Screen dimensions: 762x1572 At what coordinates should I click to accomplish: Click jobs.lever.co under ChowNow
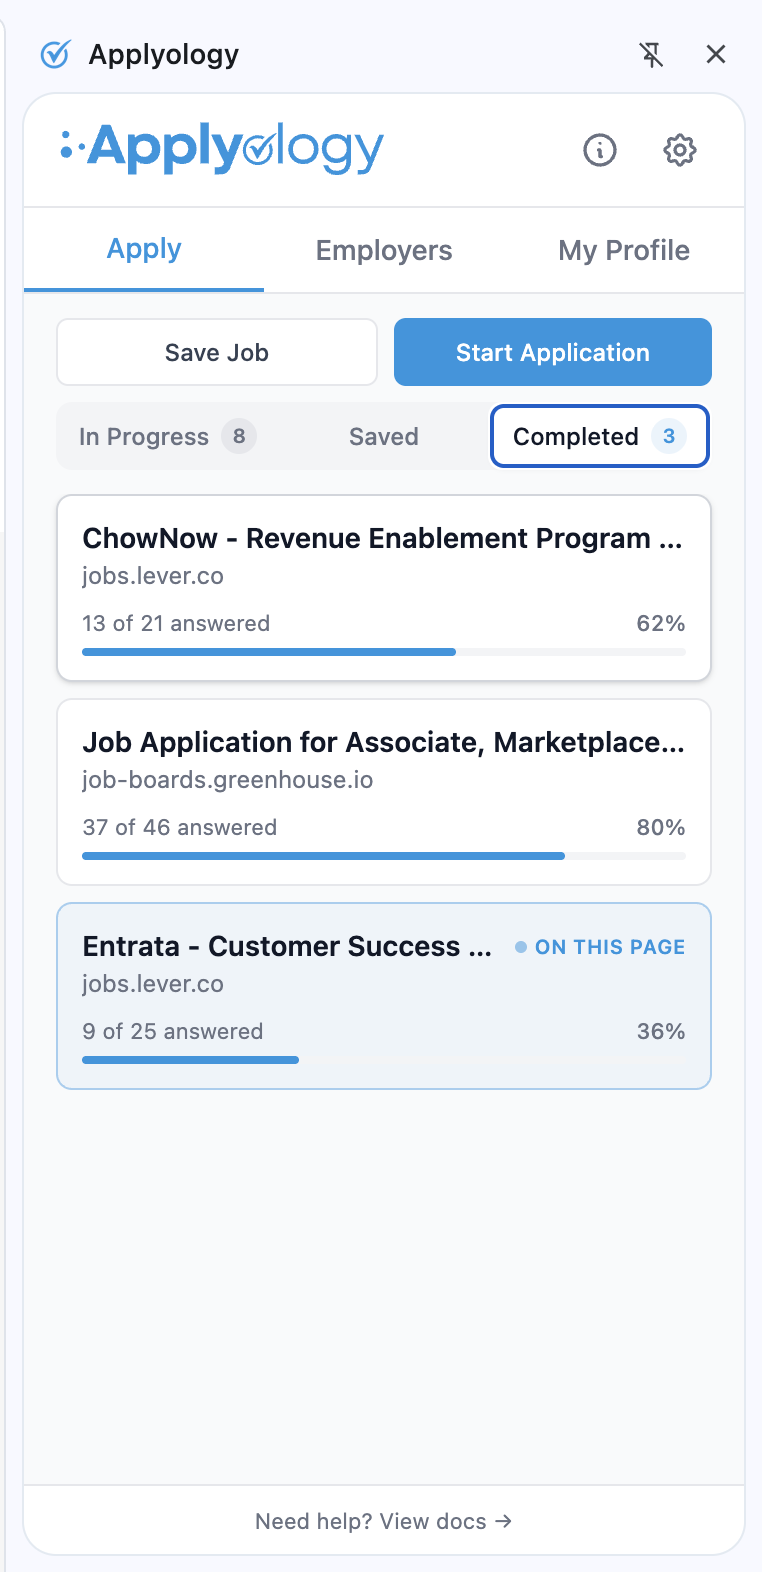[x=153, y=576]
